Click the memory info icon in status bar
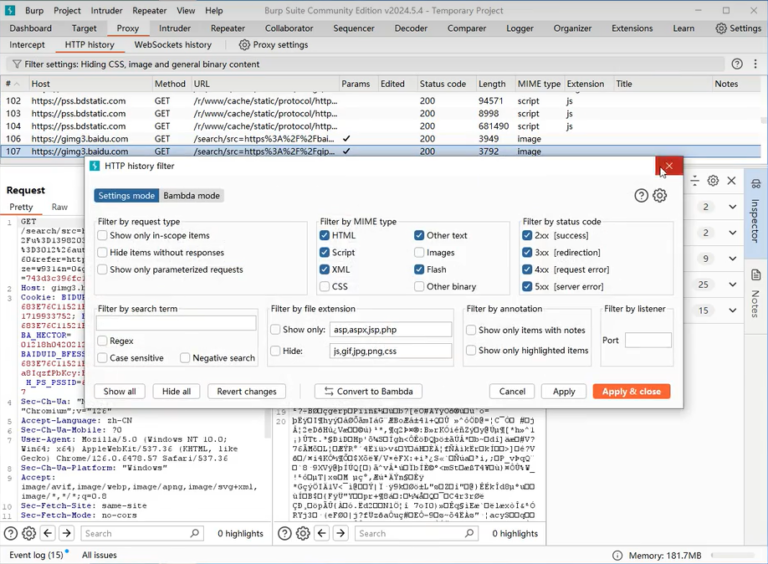 pos(617,555)
